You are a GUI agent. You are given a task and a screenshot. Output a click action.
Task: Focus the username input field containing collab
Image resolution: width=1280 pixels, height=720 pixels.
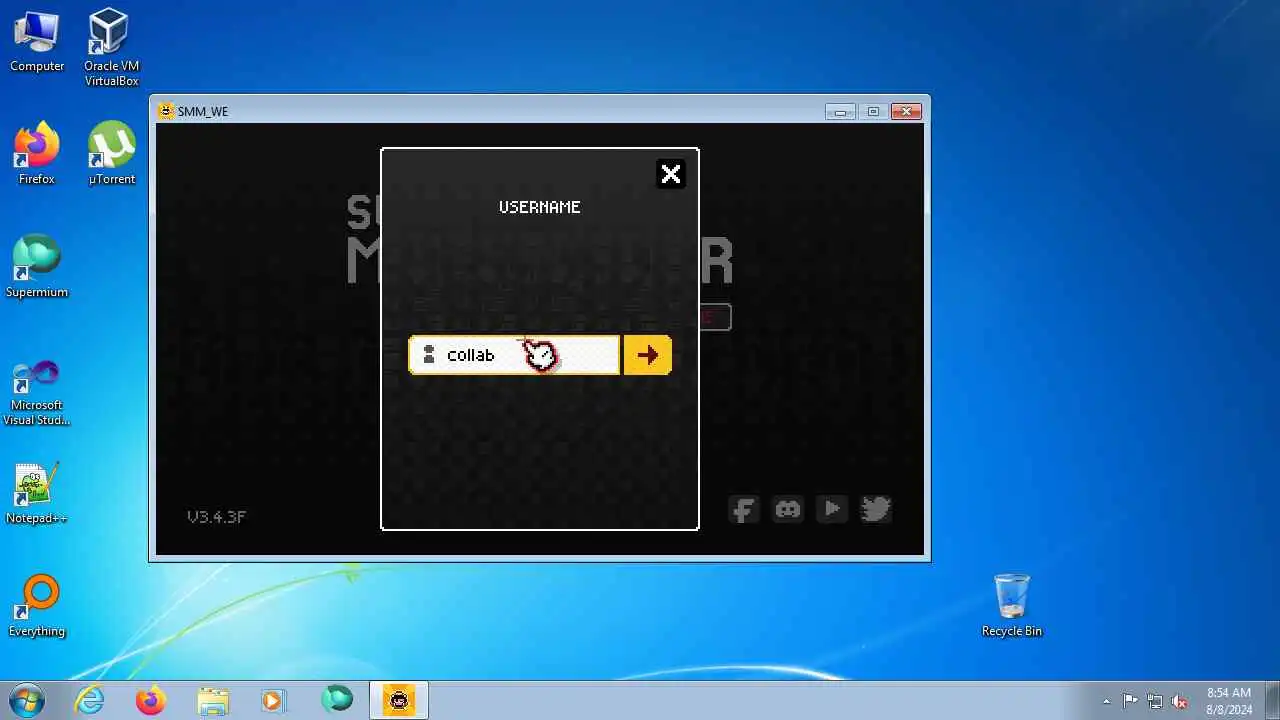pyautogui.click(x=515, y=355)
